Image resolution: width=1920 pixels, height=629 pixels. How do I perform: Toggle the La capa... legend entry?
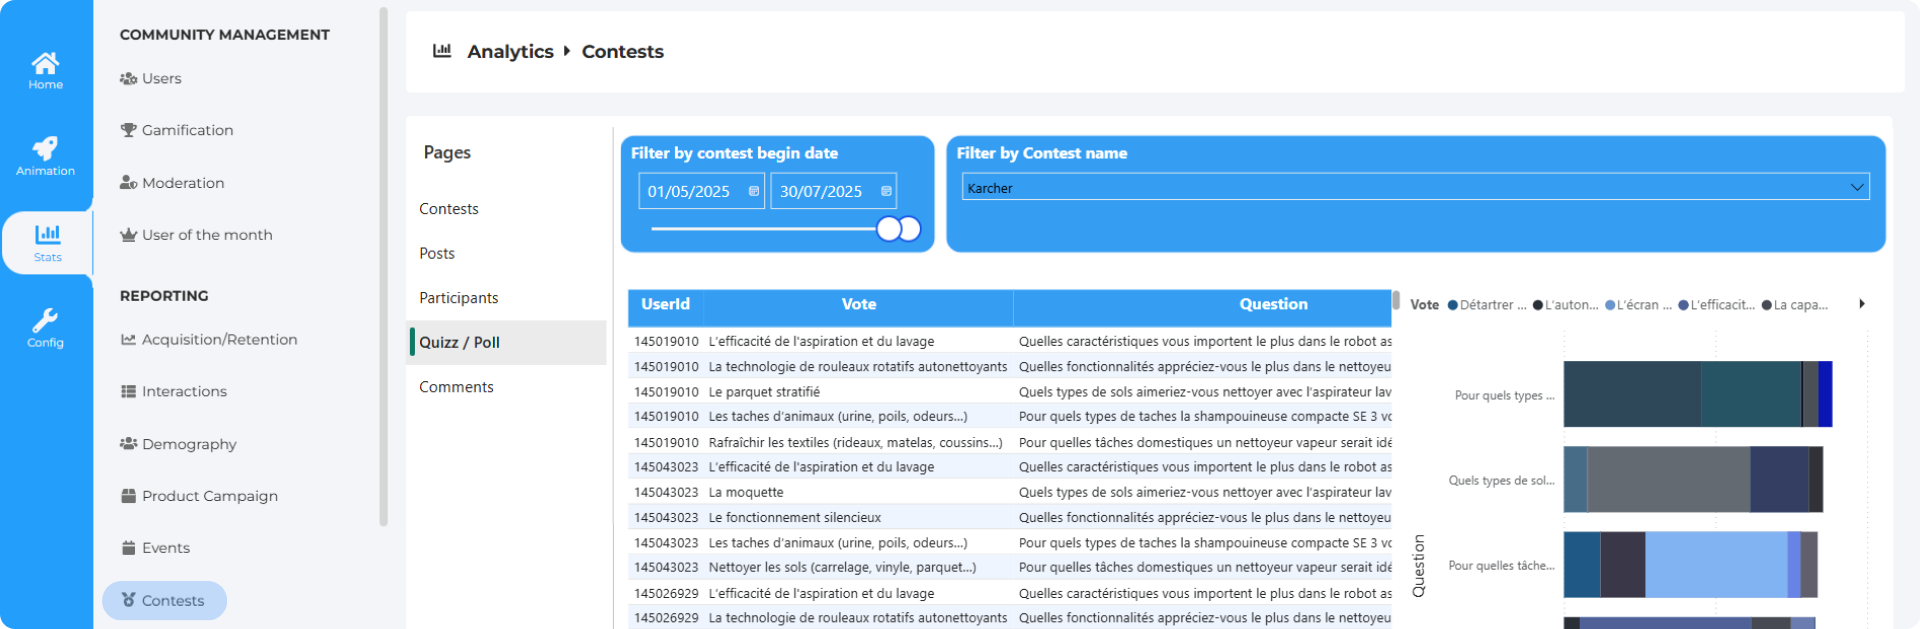tap(1795, 305)
